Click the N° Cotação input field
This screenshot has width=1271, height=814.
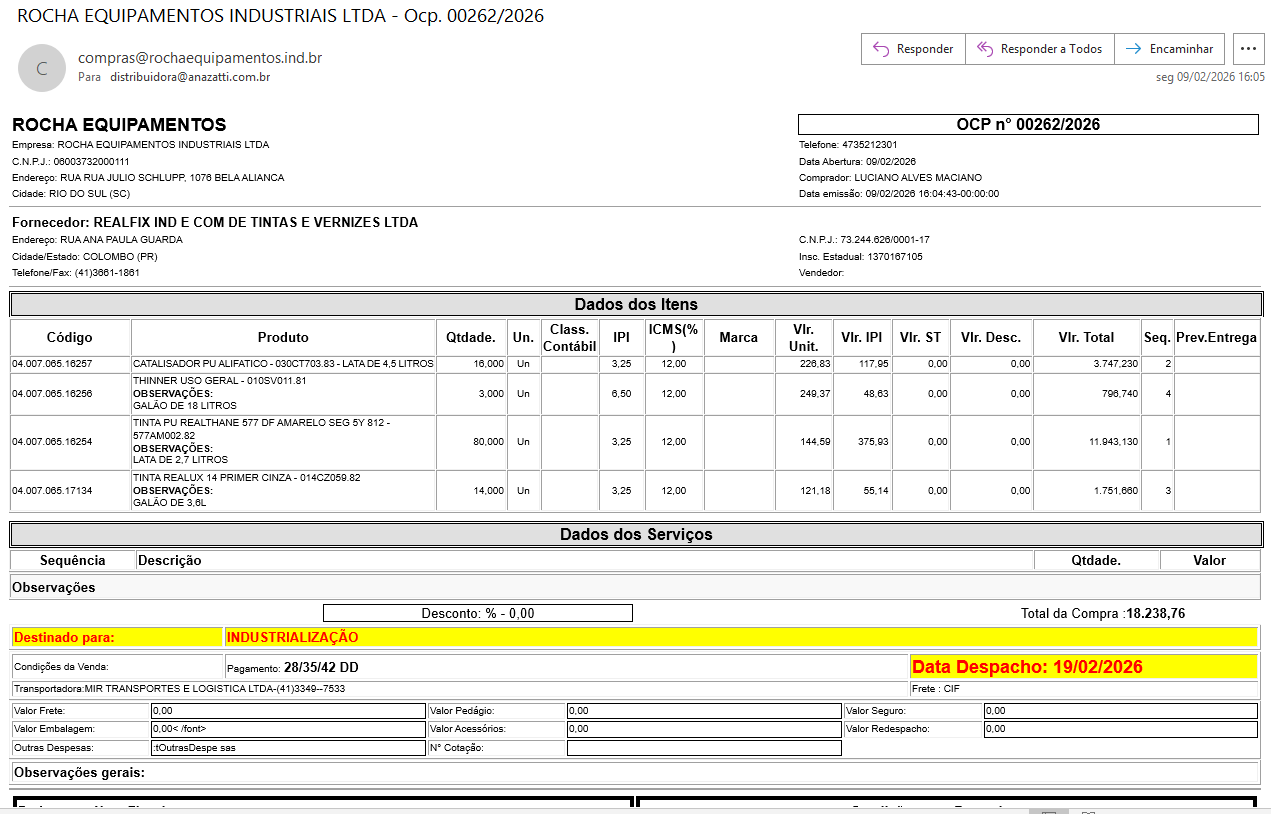click(x=704, y=748)
